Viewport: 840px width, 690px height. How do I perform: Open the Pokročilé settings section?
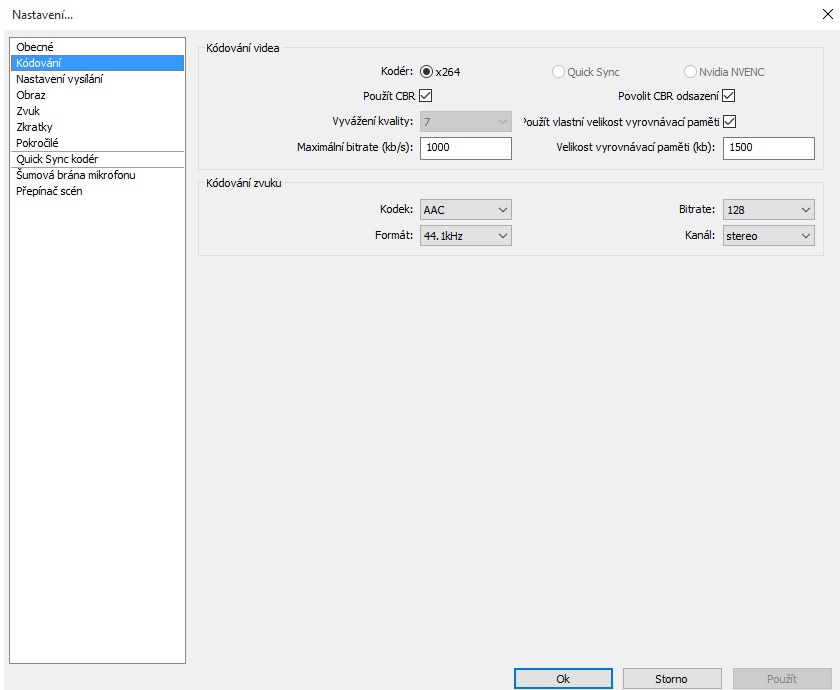tap(38, 143)
